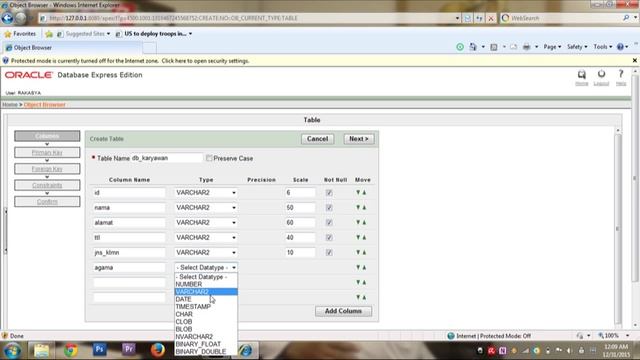Move the ttl column up
The image size is (640, 360).
(364, 237)
